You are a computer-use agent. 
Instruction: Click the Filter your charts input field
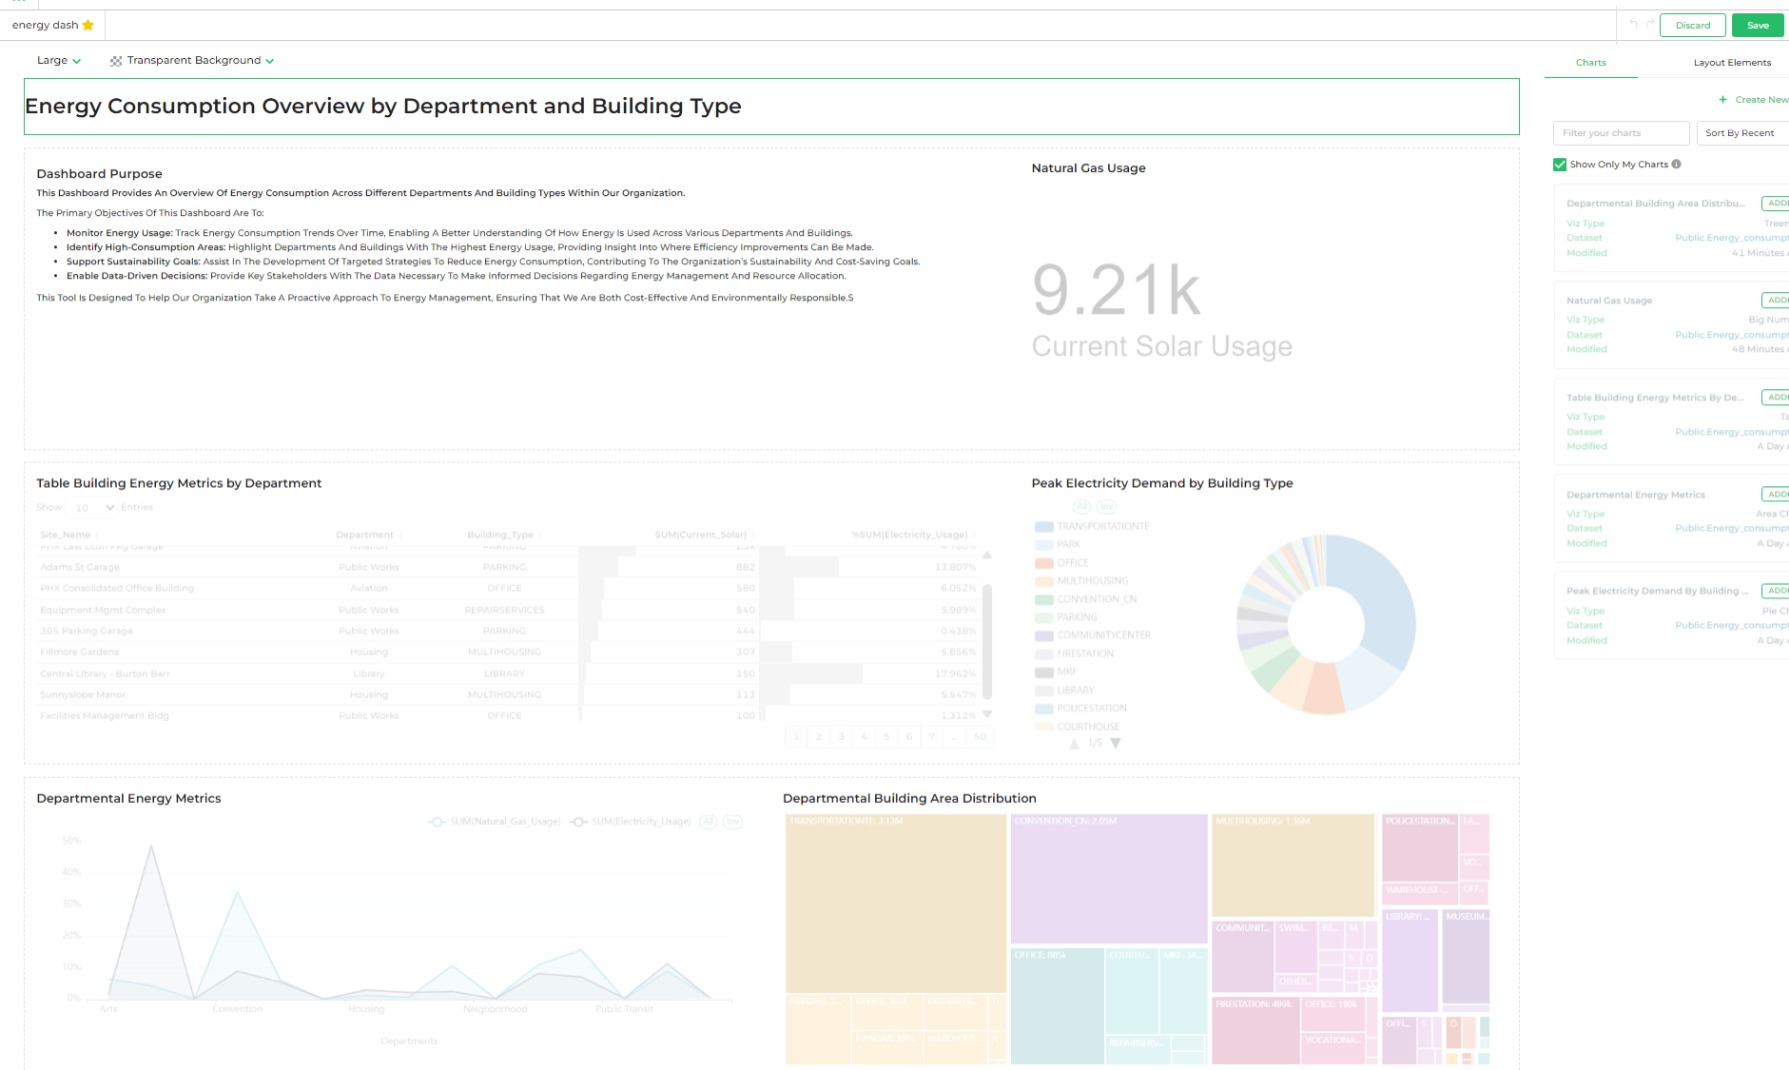(1620, 133)
